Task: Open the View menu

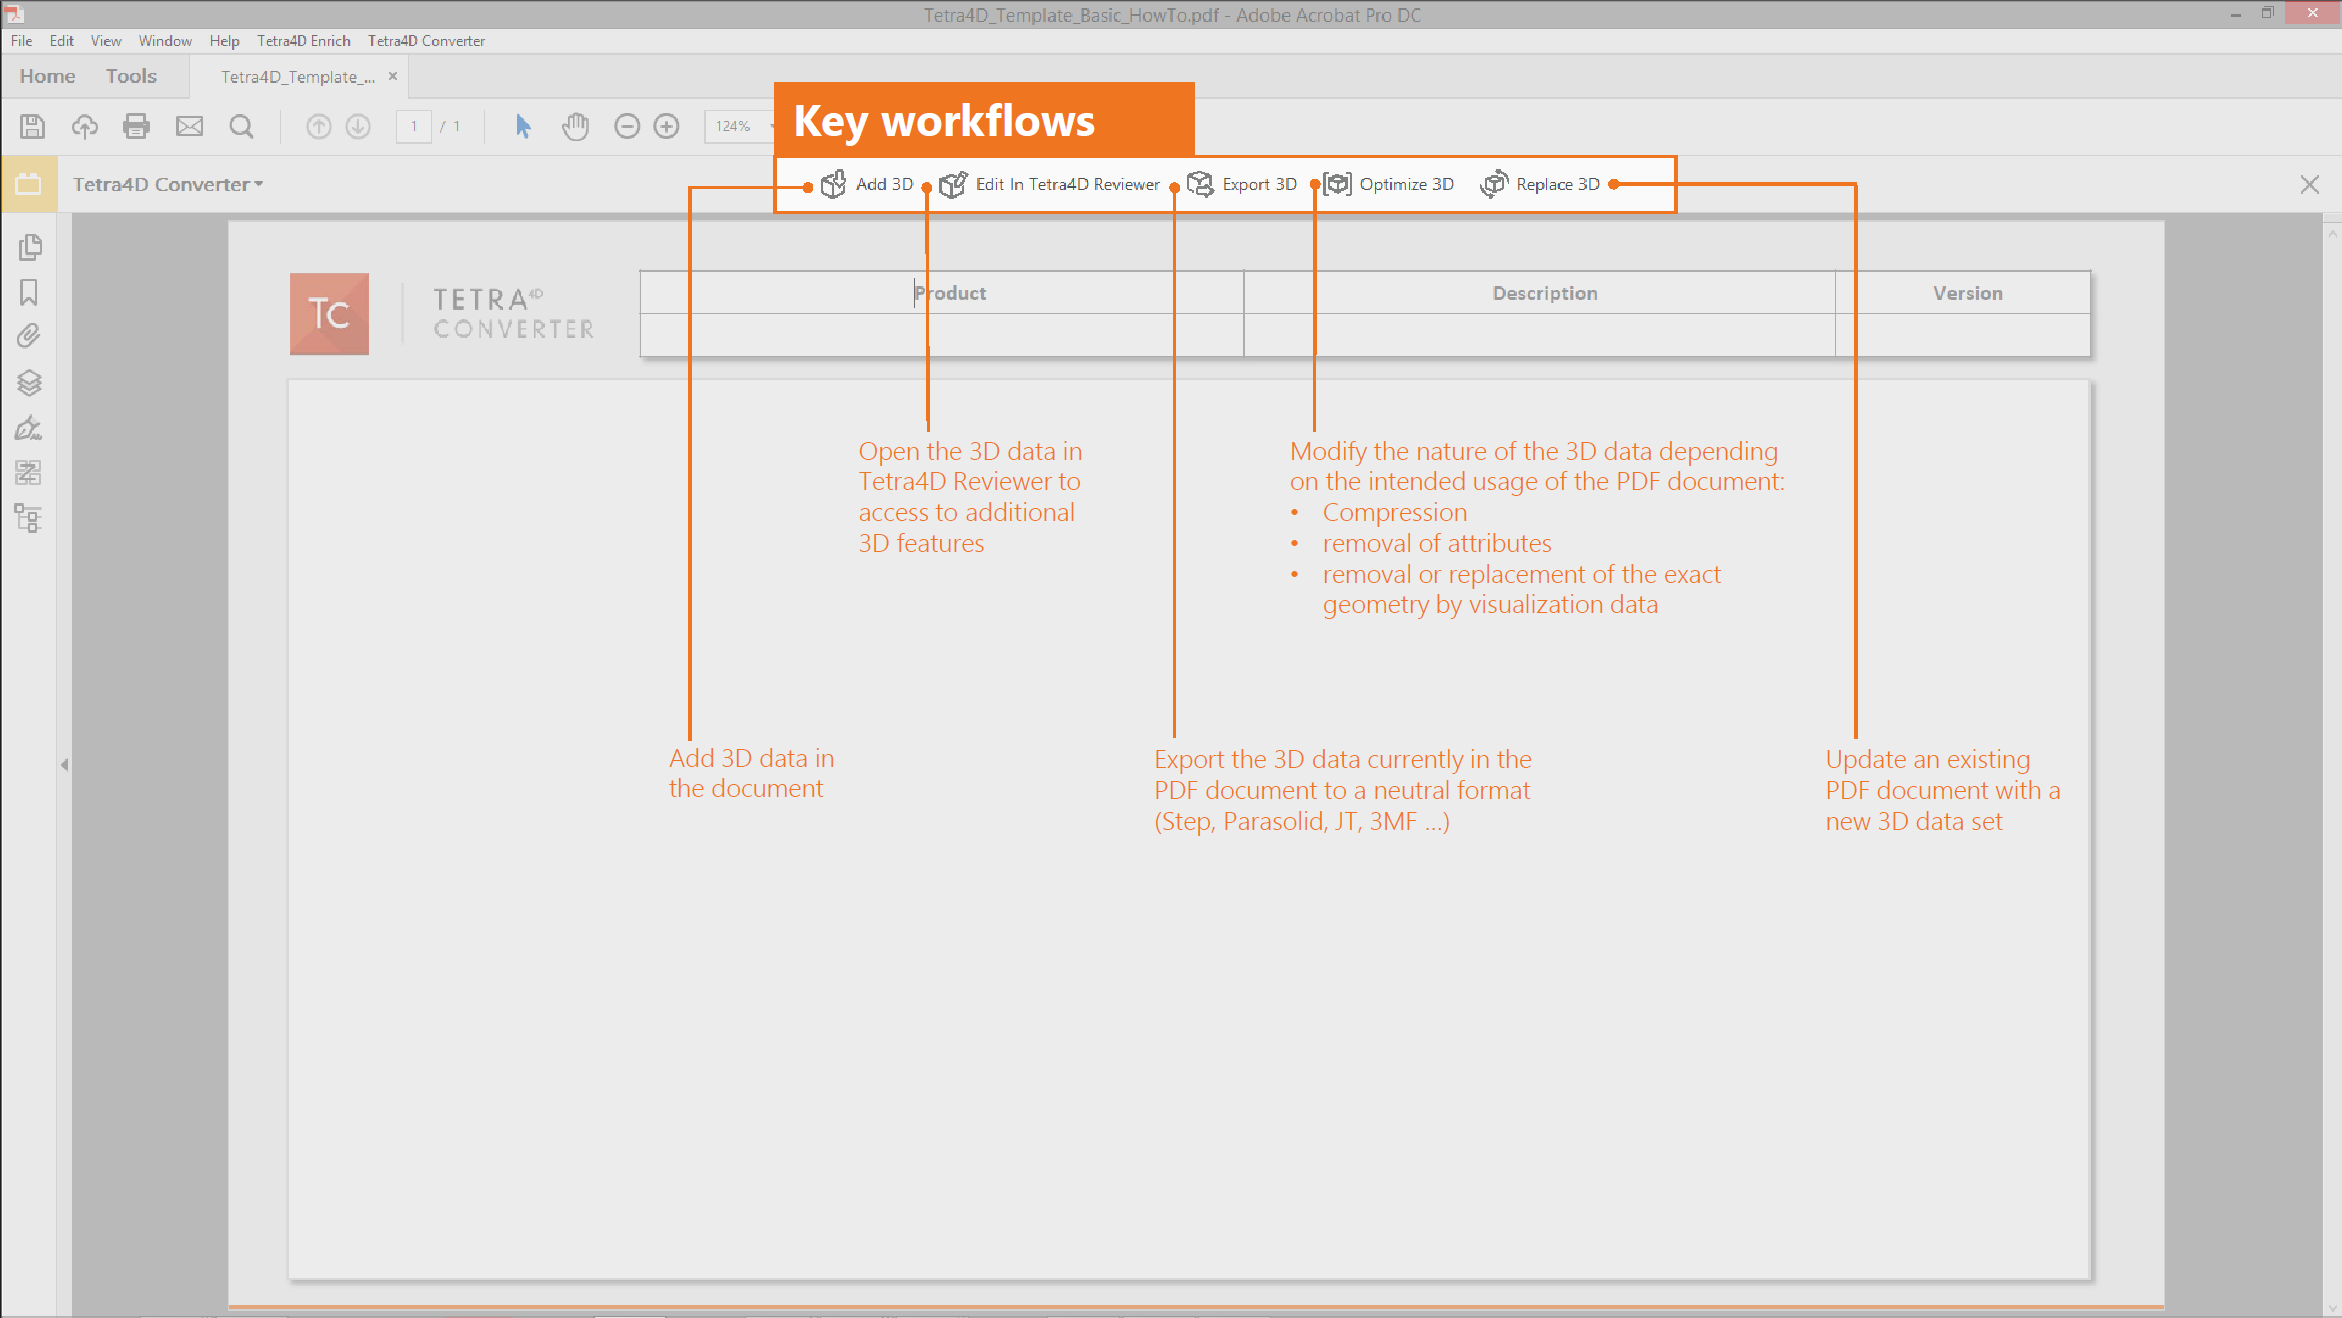Action: [106, 41]
